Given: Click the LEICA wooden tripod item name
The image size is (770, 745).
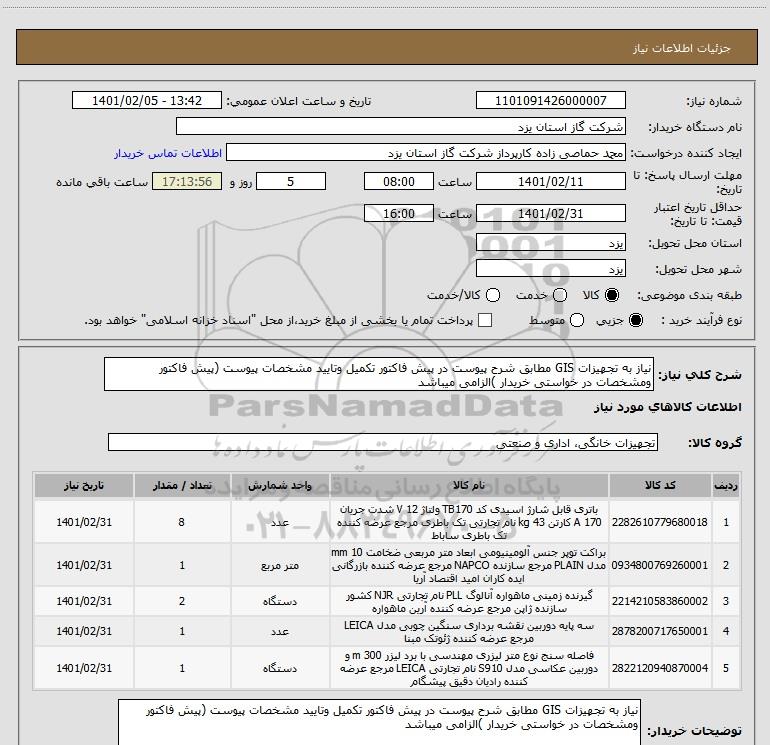Looking at the screenshot, I should click(469, 632).
